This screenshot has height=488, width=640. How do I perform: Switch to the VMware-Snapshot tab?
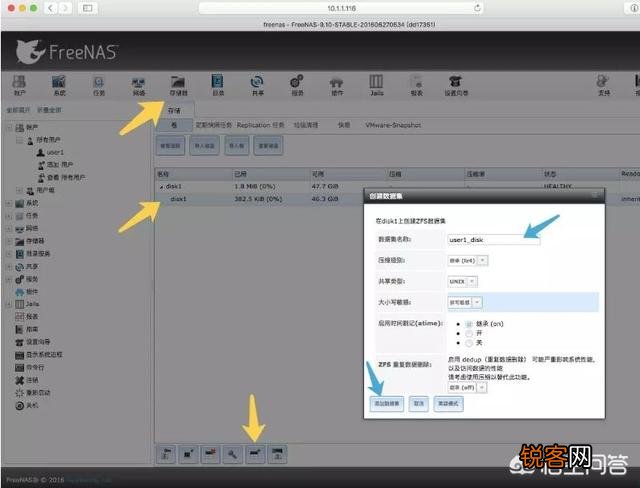(x=393, y=125)
